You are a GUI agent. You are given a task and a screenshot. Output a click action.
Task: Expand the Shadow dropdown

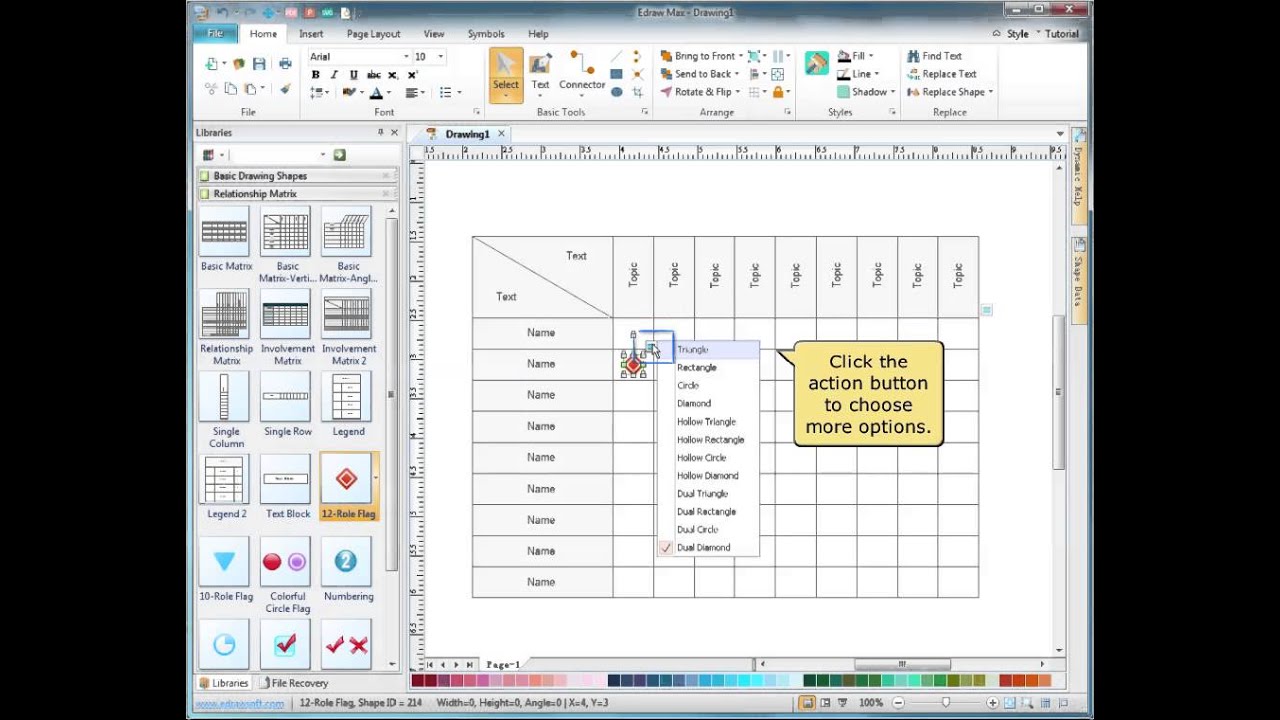click(892, 92)
